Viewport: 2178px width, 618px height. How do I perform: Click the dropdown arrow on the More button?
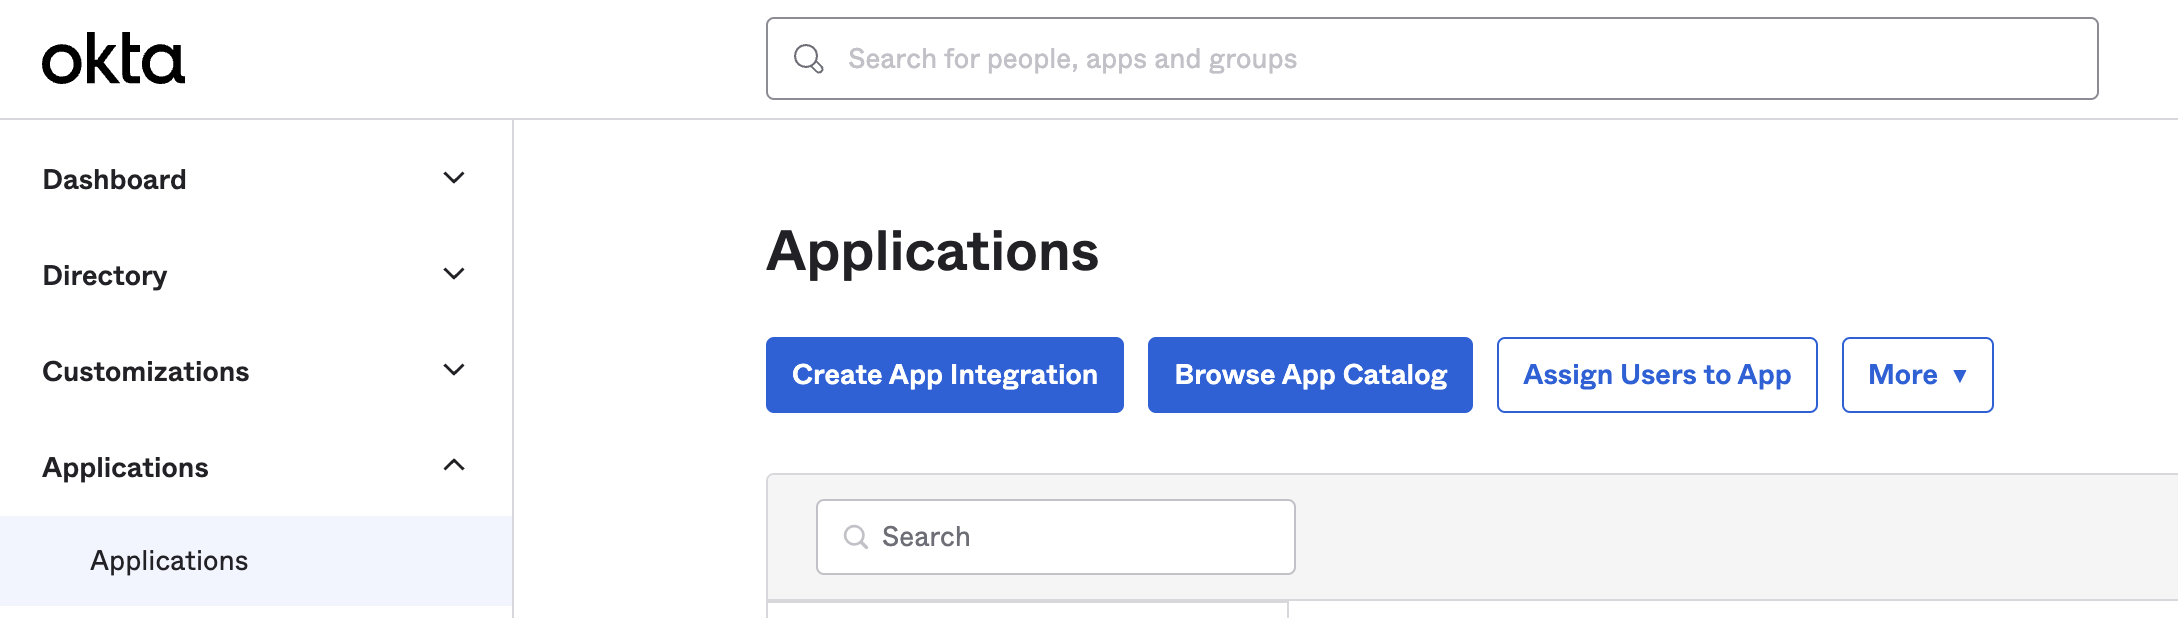1959,376
